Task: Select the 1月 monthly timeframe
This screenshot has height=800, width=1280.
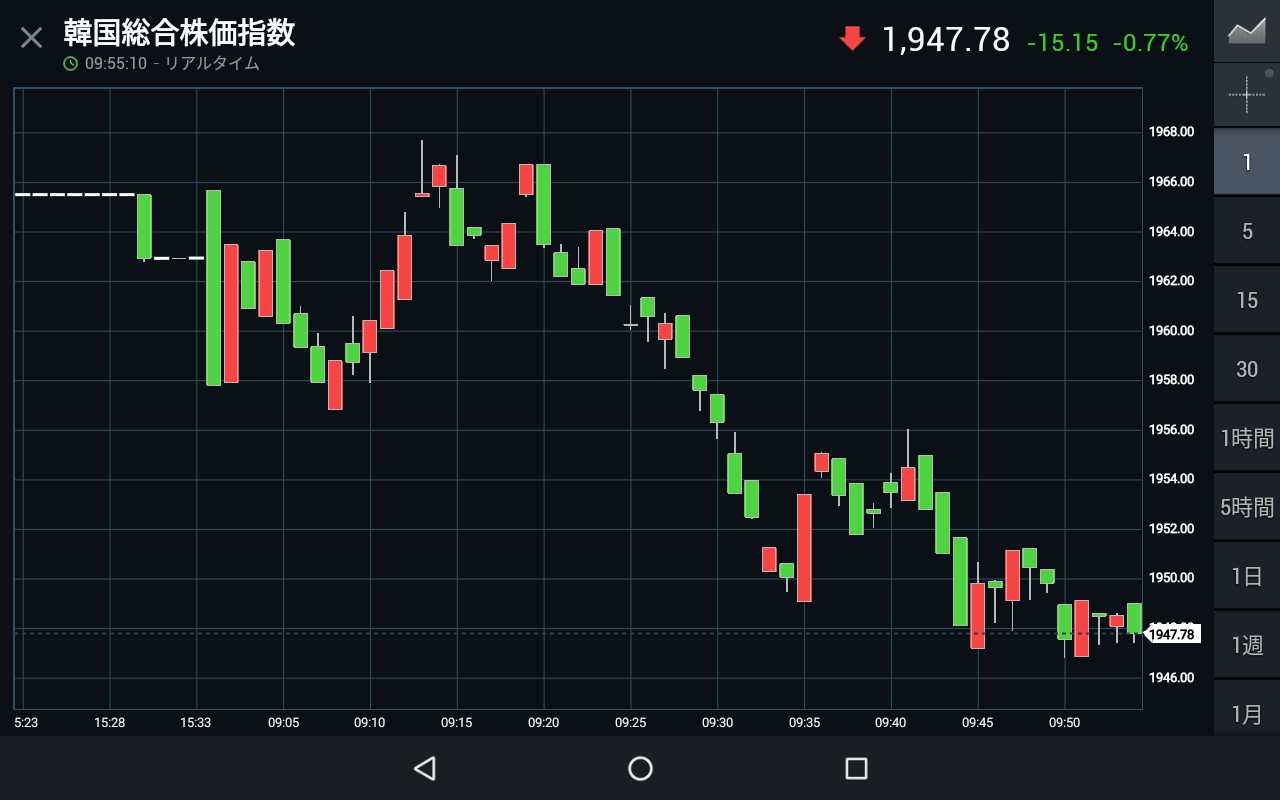Action: (x=1246, y=713)
